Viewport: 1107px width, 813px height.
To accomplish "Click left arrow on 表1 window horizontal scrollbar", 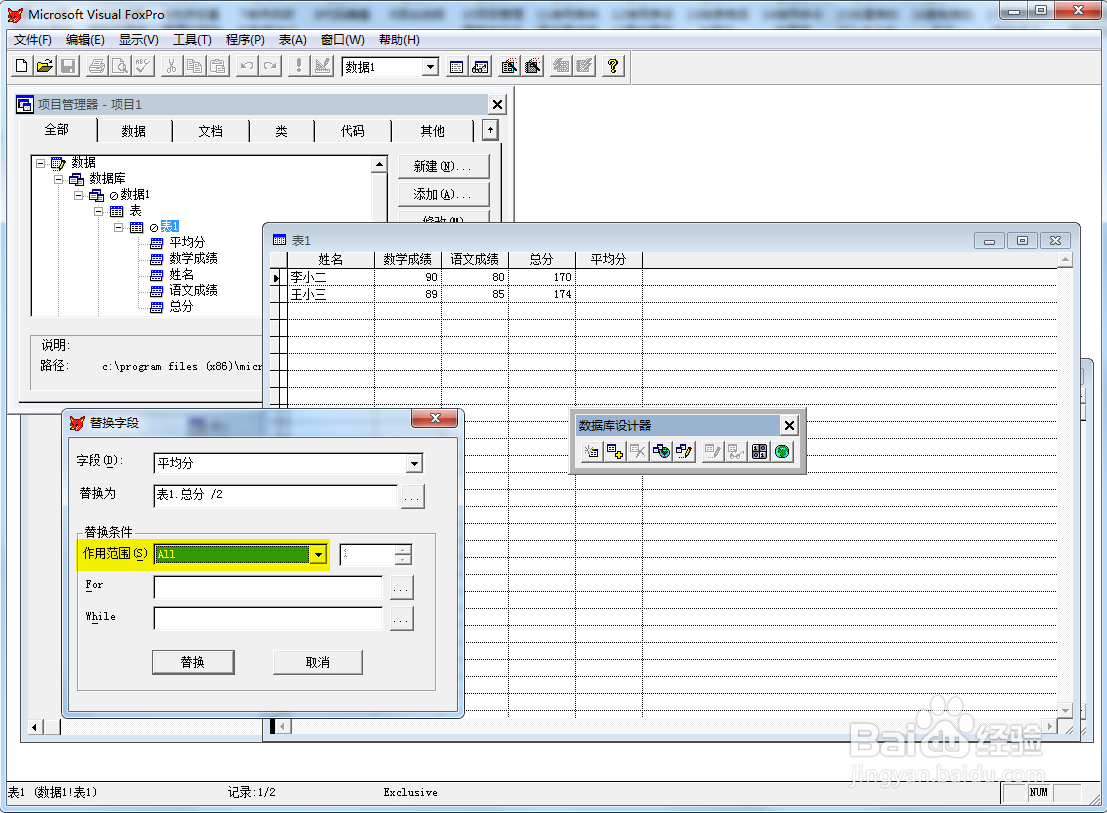I will [282, 726].
